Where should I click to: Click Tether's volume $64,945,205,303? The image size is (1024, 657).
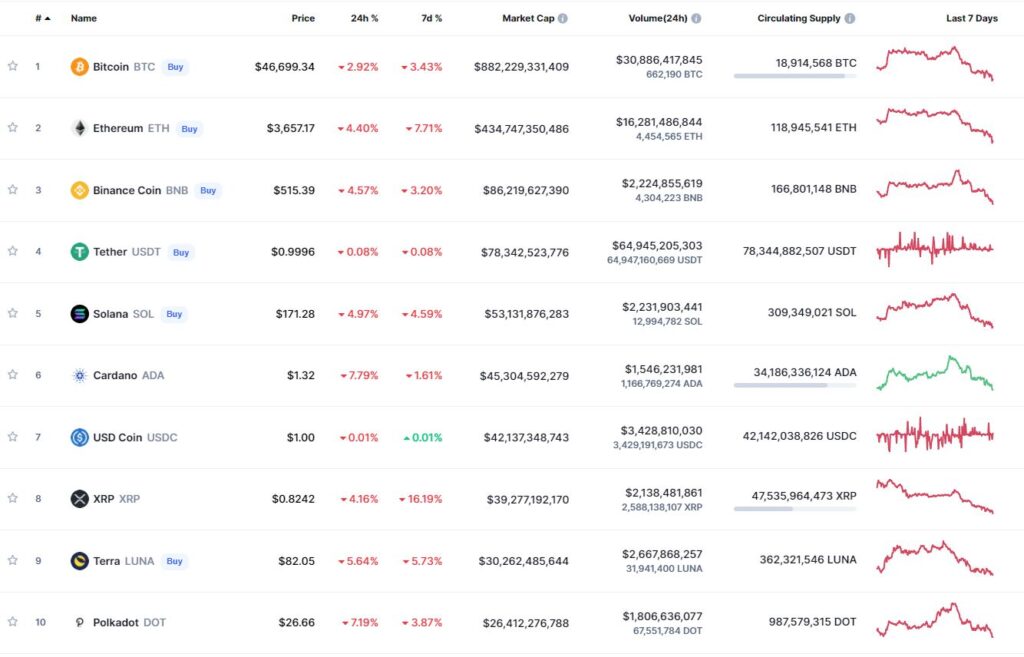657,246
